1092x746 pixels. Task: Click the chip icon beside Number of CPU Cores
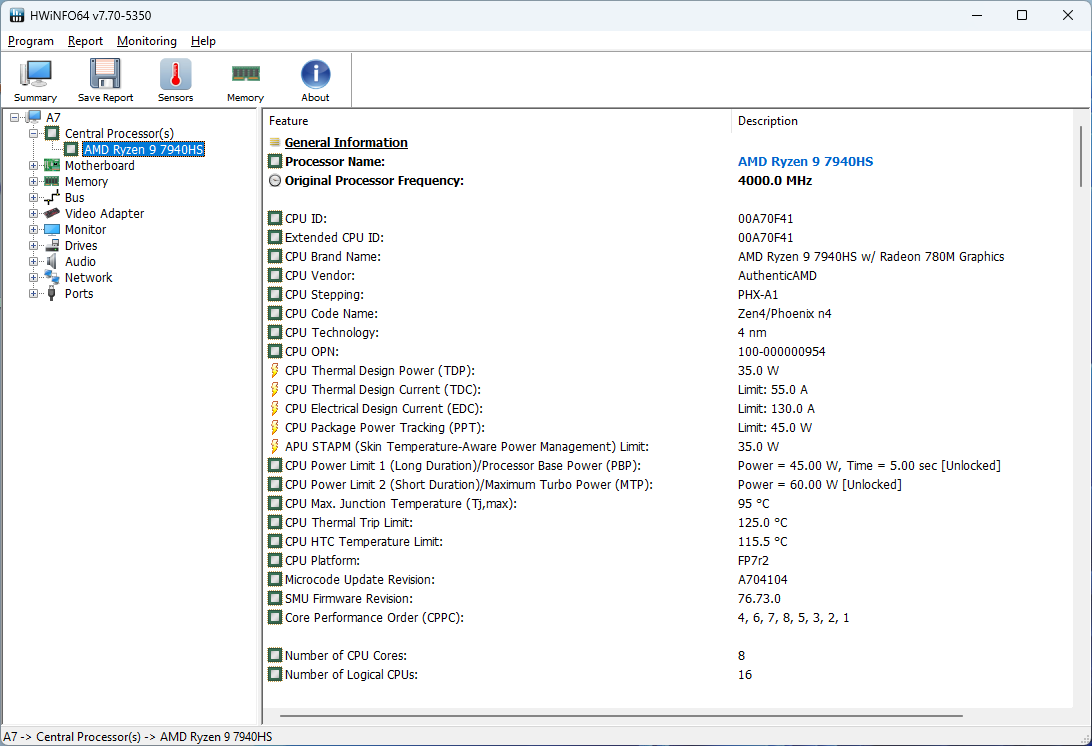point(275,655)
